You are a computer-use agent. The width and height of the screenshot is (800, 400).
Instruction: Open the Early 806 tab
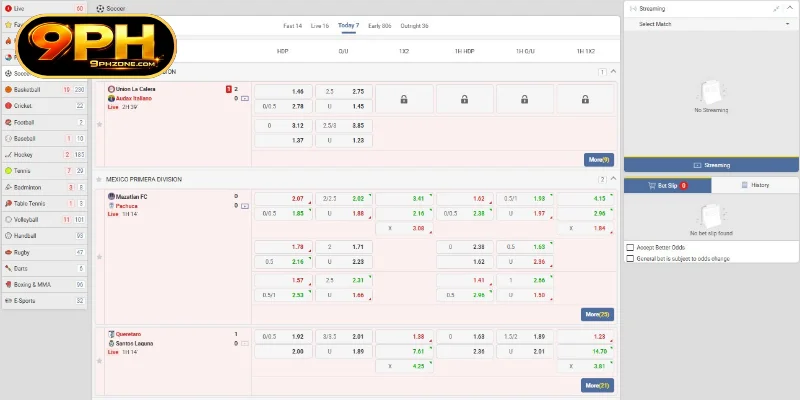click(380, 26)
